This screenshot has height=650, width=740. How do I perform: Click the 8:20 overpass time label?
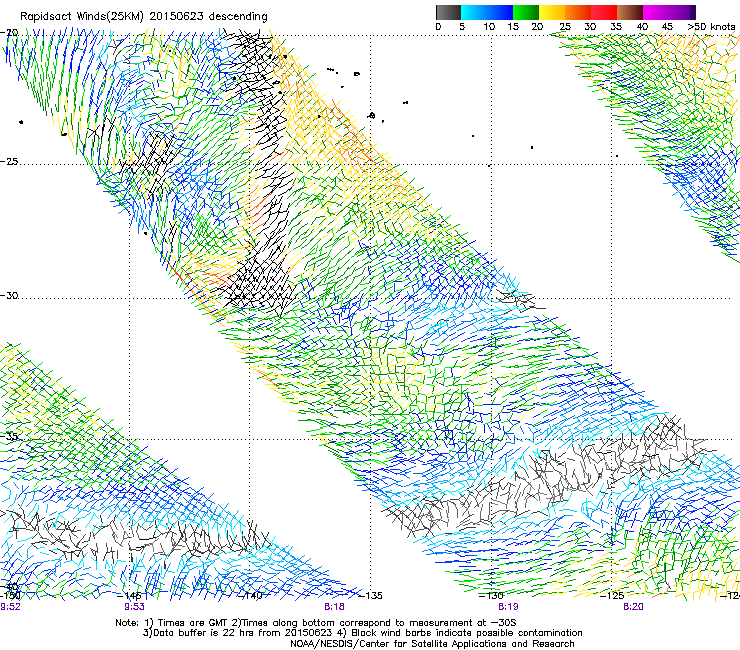633,607
